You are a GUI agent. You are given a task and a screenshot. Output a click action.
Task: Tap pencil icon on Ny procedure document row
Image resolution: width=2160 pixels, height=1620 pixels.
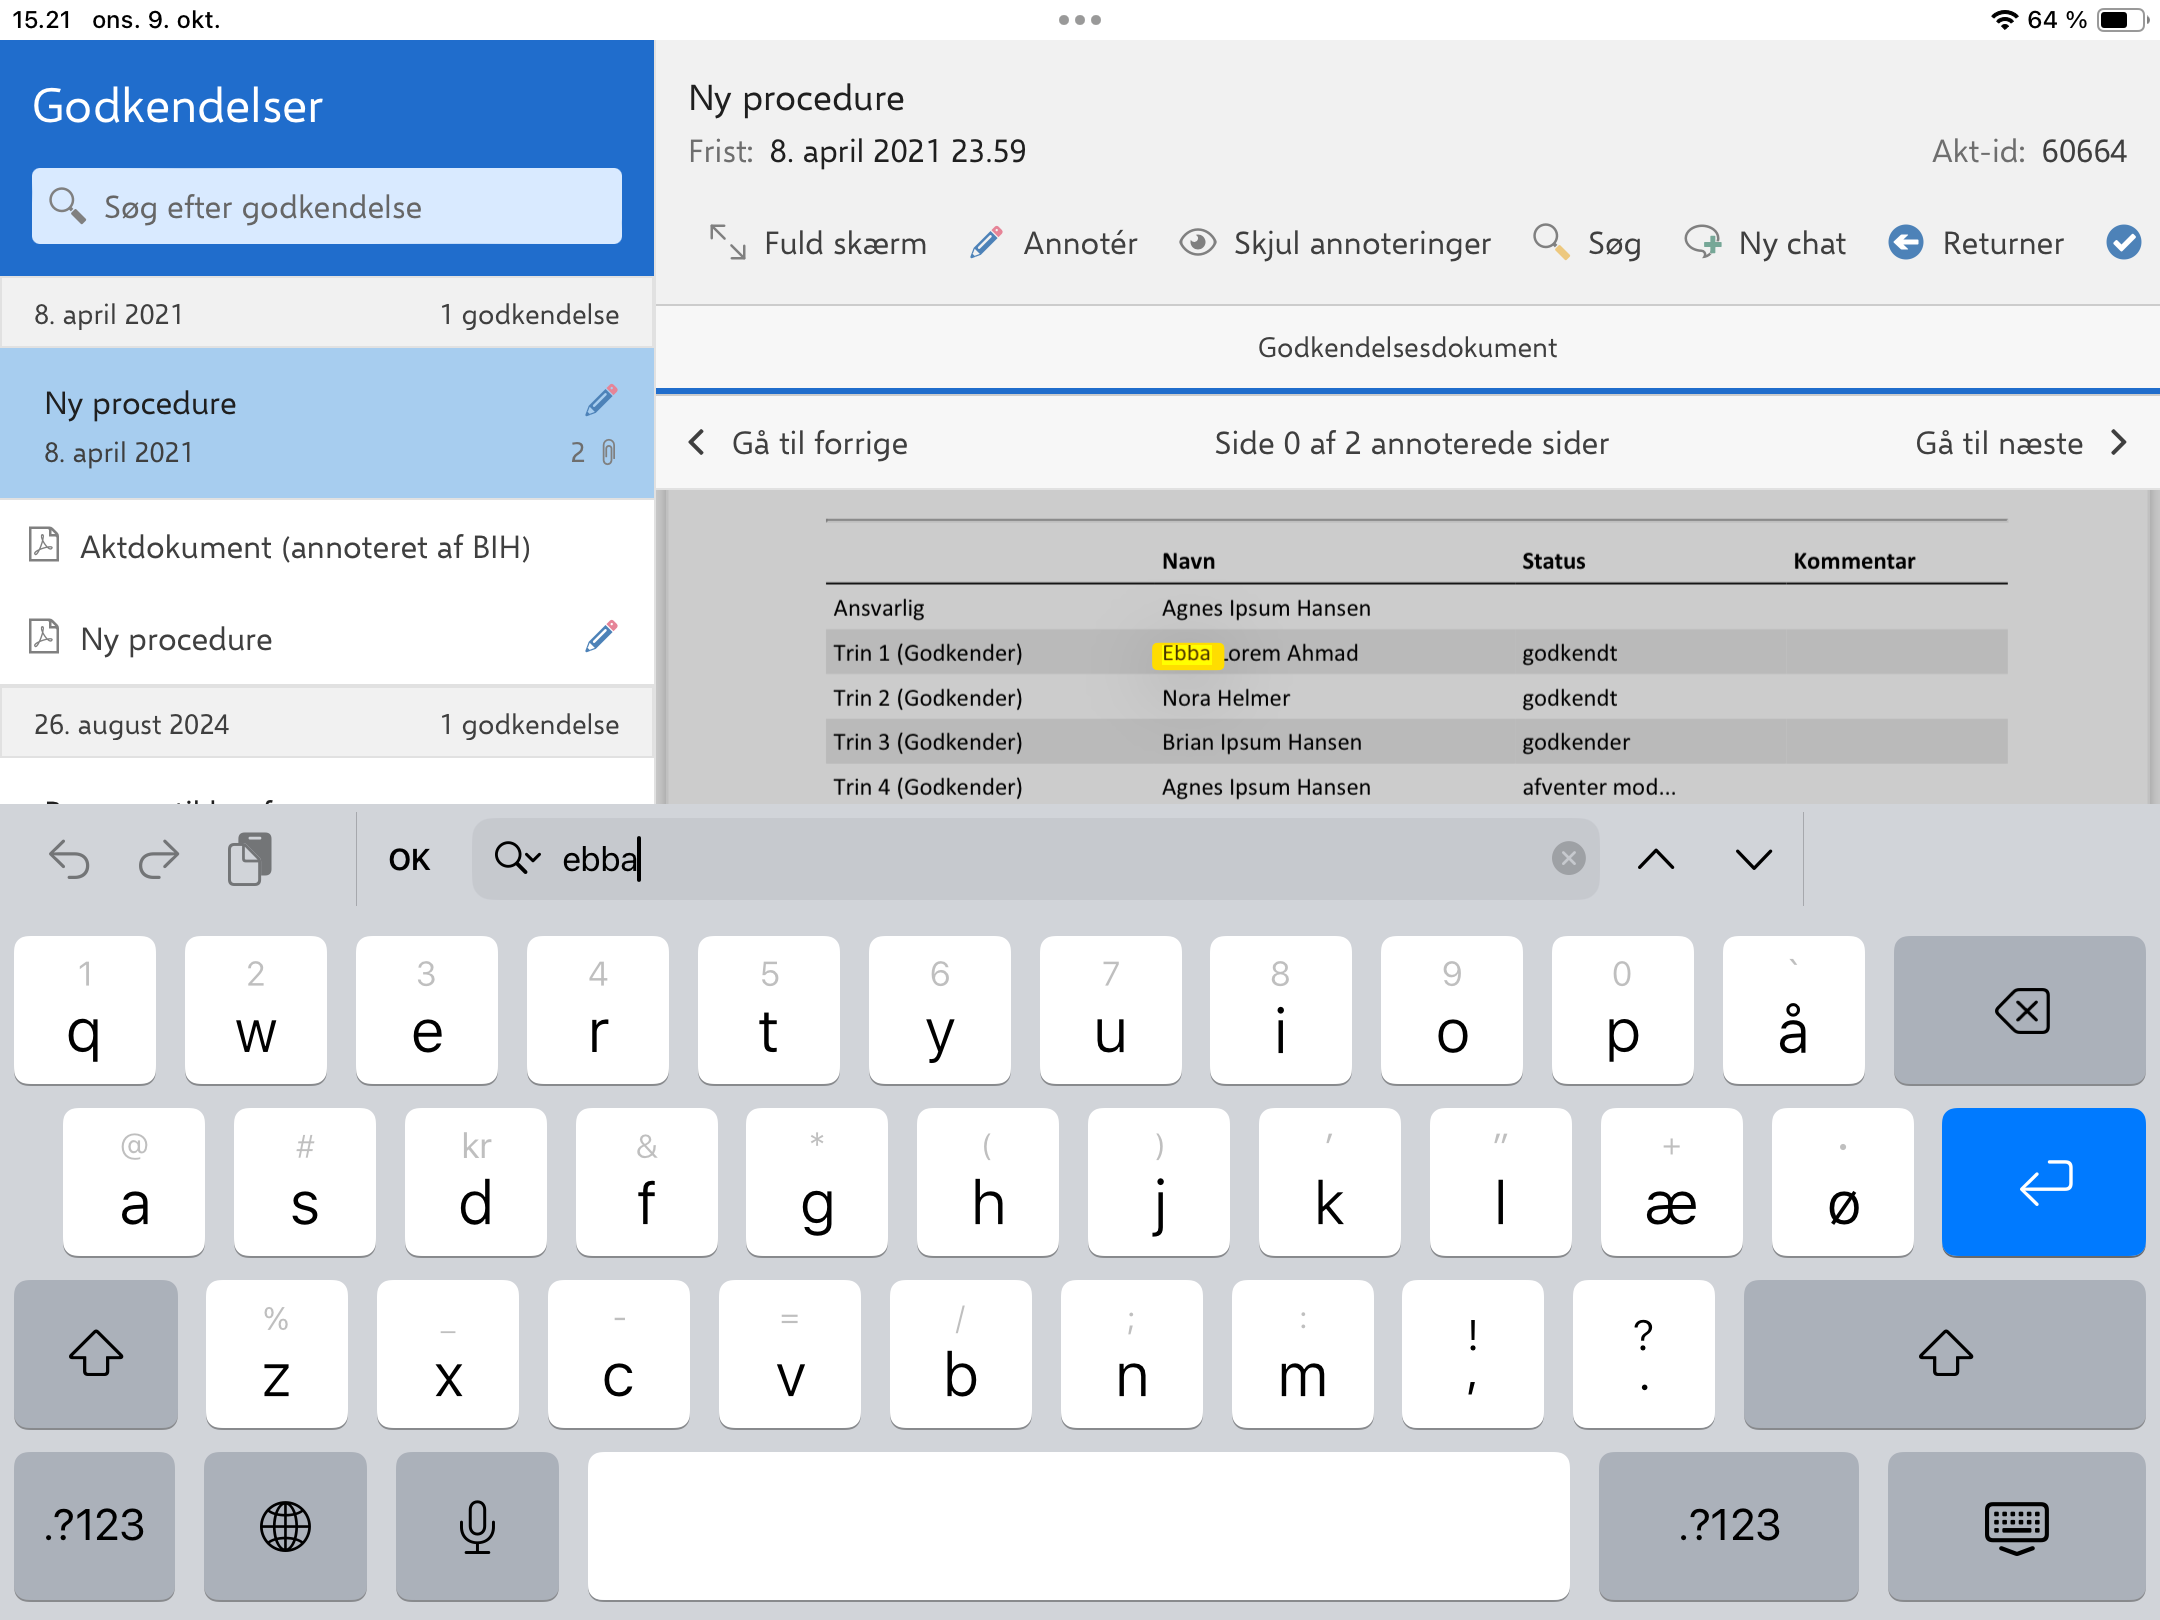click(x=601, y=637)
